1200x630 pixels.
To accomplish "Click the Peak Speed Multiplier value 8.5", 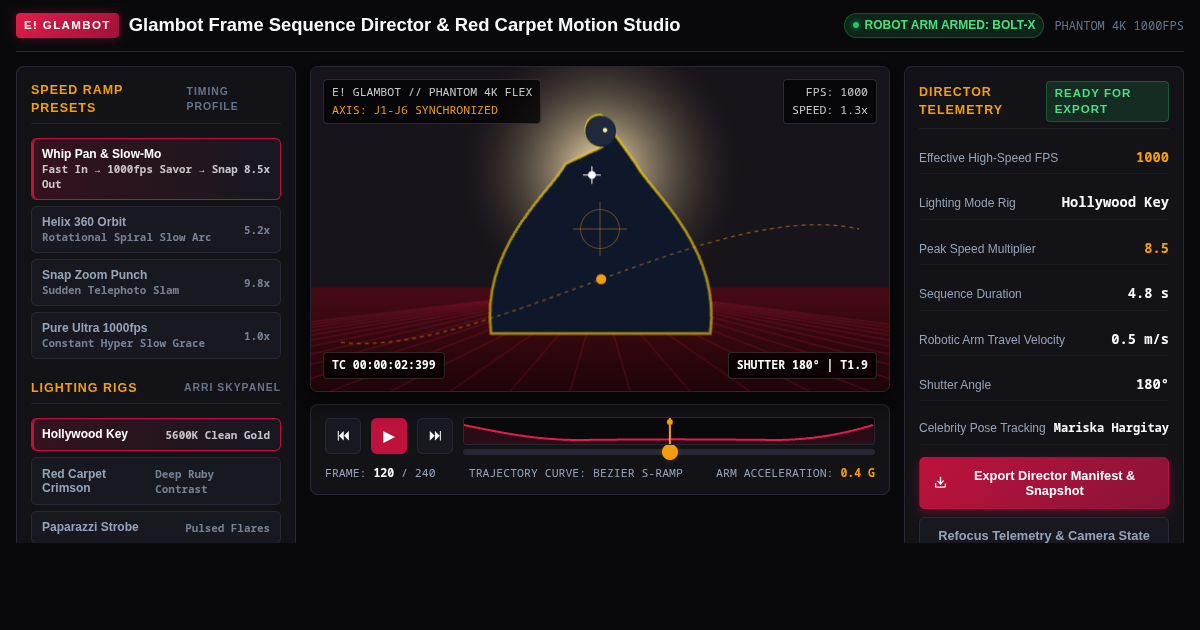I will pyautogui.click(x=1157, y=248).
